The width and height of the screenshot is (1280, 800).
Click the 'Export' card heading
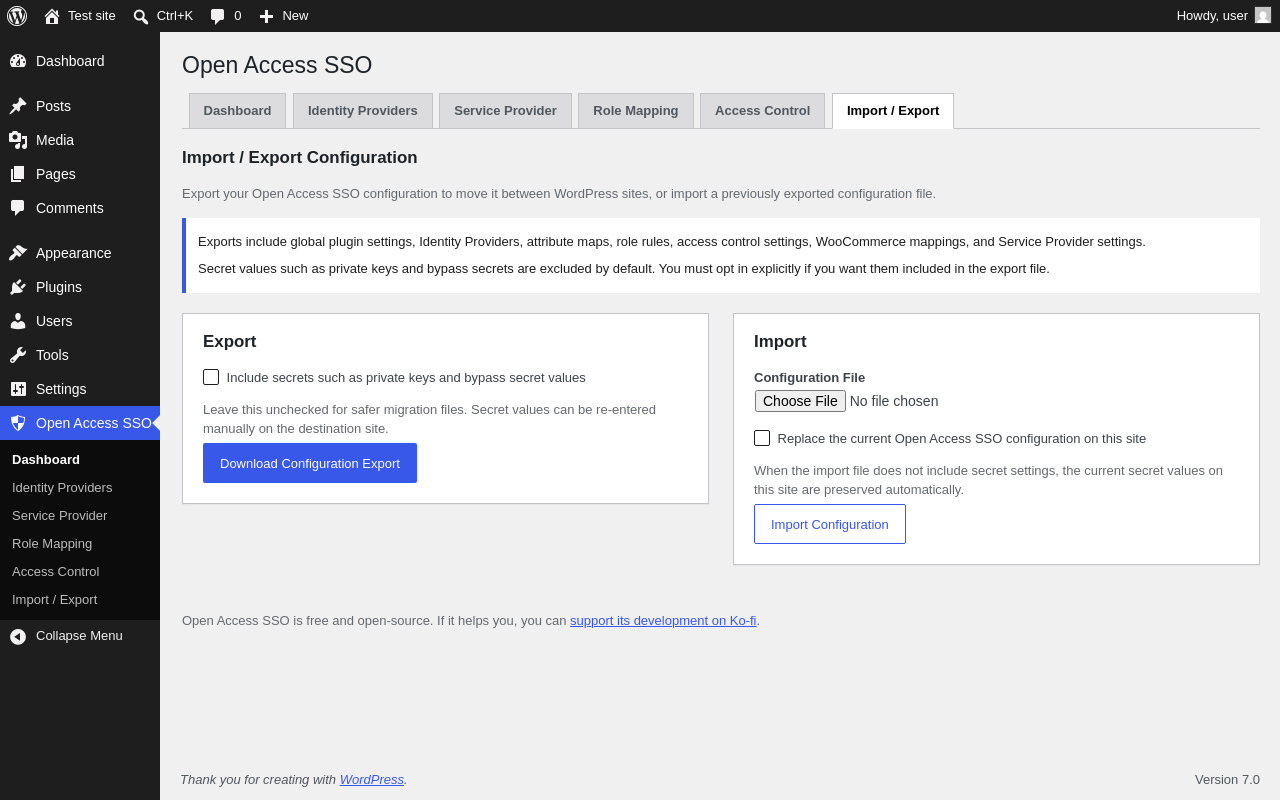[230, 342]
